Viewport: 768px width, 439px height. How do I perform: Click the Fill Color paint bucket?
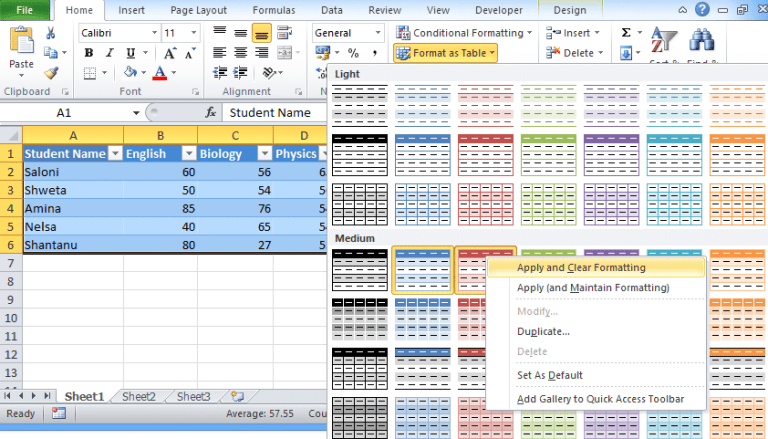[130, 73]
